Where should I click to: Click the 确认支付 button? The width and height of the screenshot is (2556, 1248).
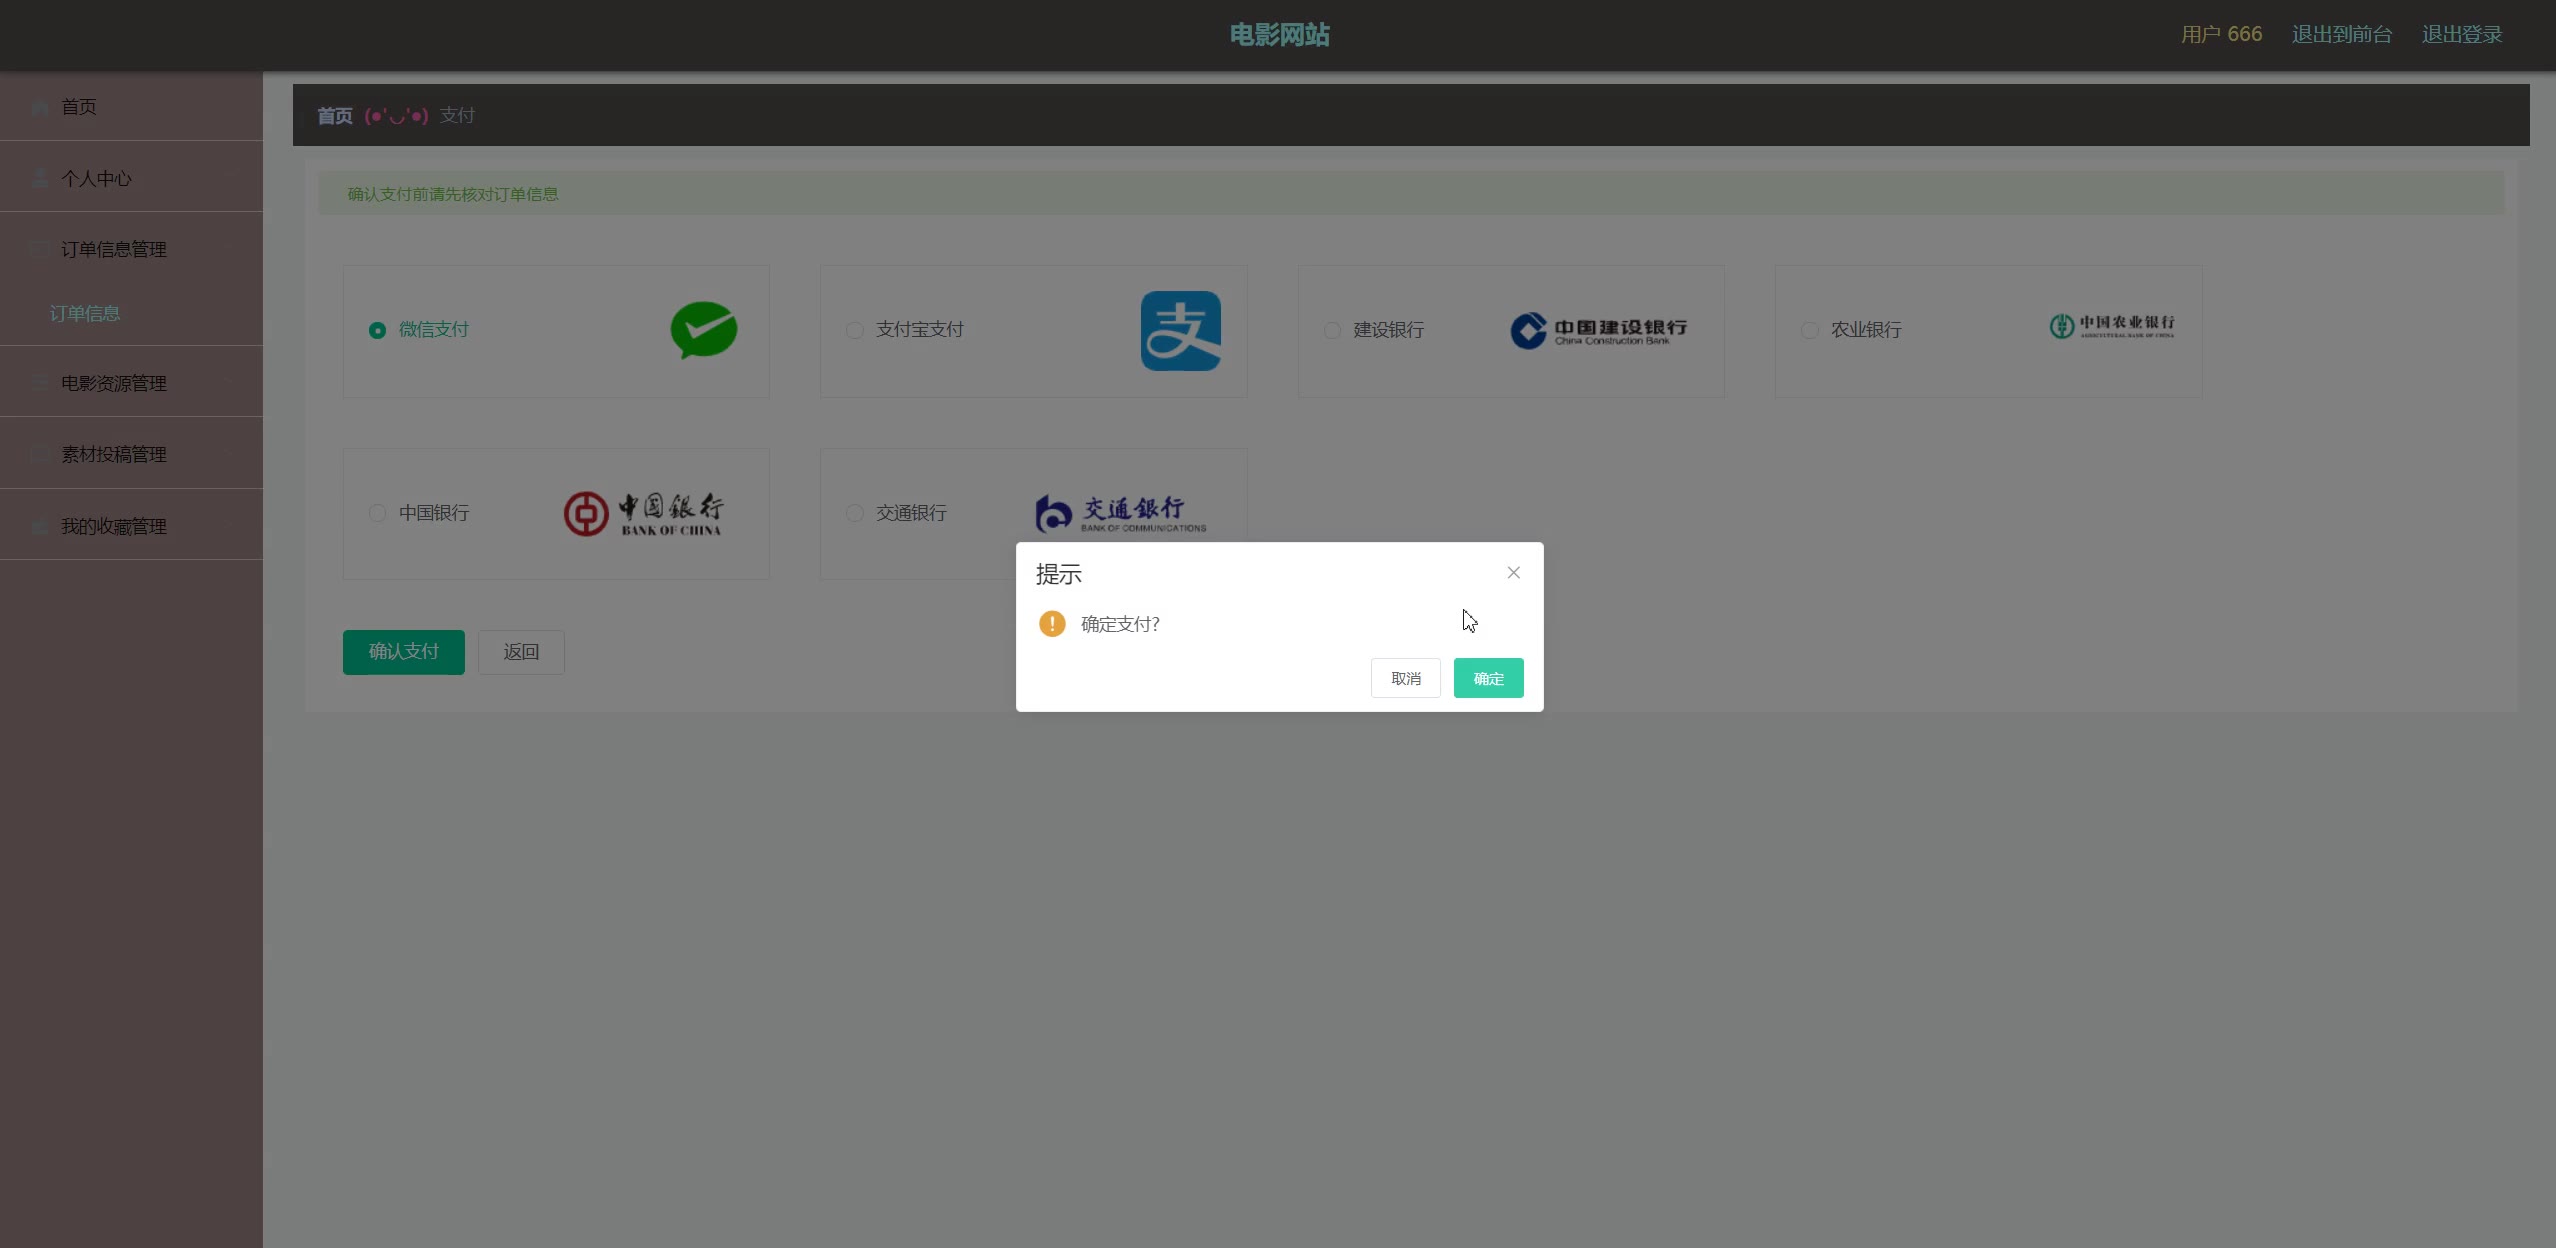[x=403, y=652]
